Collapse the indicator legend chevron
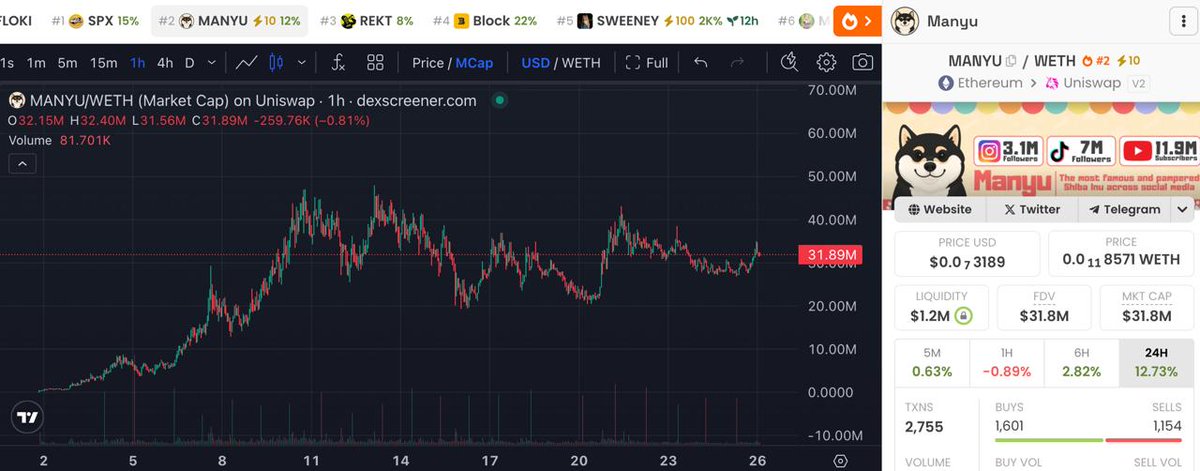1200x471 pixels. [x=24, y=164]
